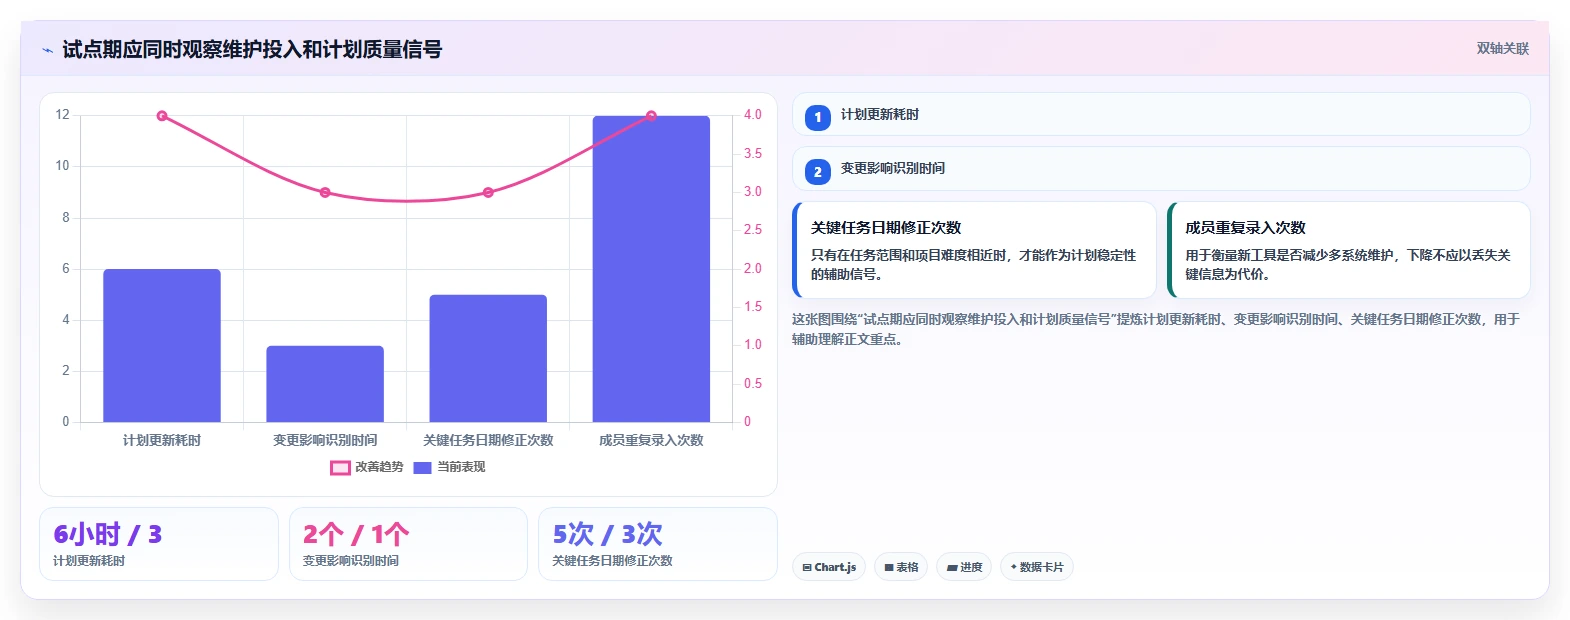Click the chart summary paragraph starting 这张图围绕
Image resolution: width=1570 pixels, height=620 pixels.
click(x=1156, y=329)
